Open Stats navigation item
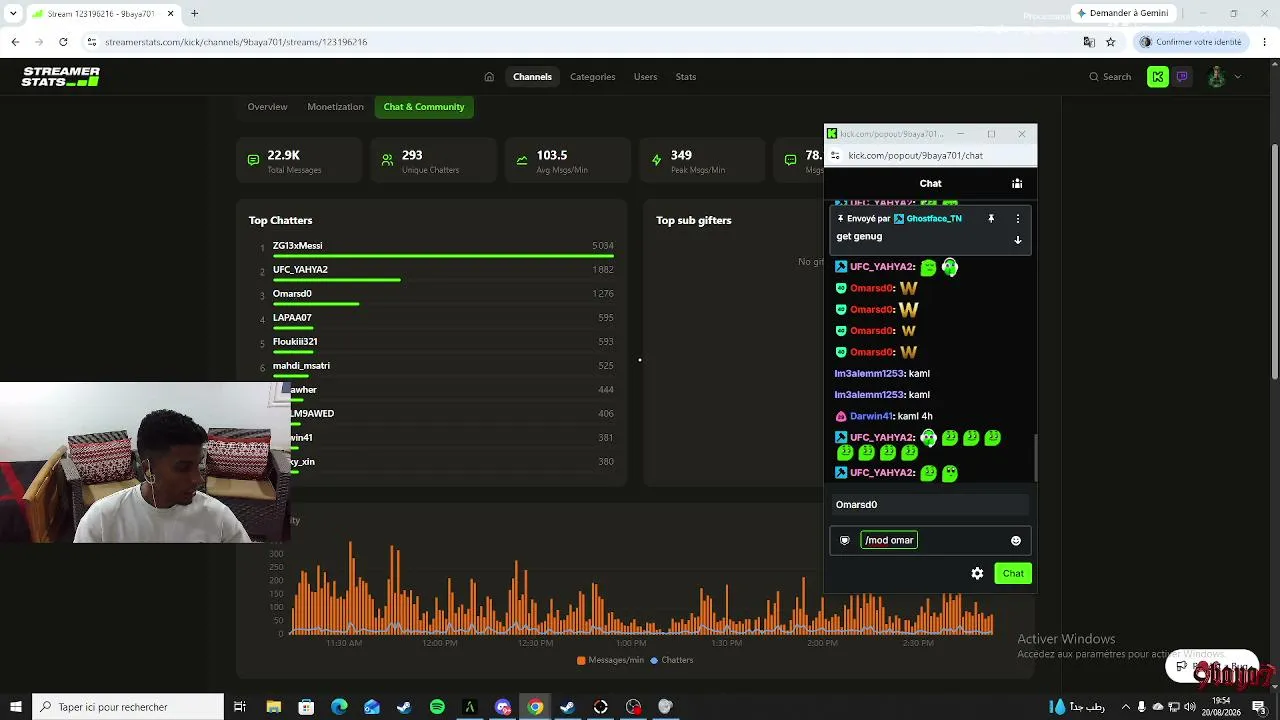Viewport: 1280px width, 720px height. (685, 77)
